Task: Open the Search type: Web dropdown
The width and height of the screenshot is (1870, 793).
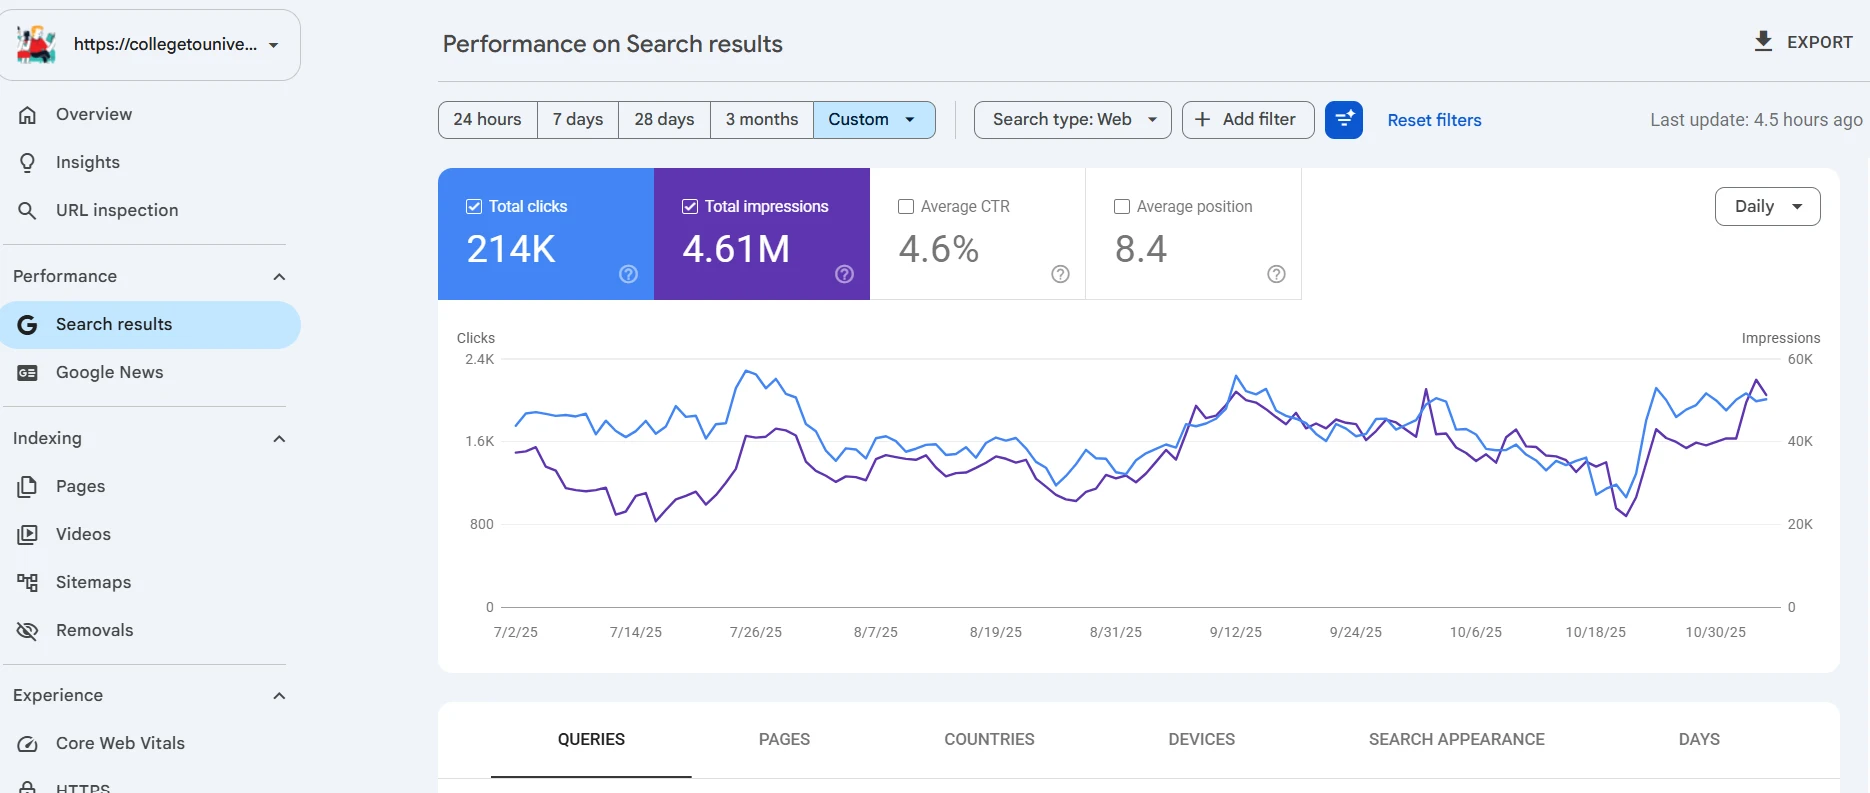Action: click(1072, 120)
